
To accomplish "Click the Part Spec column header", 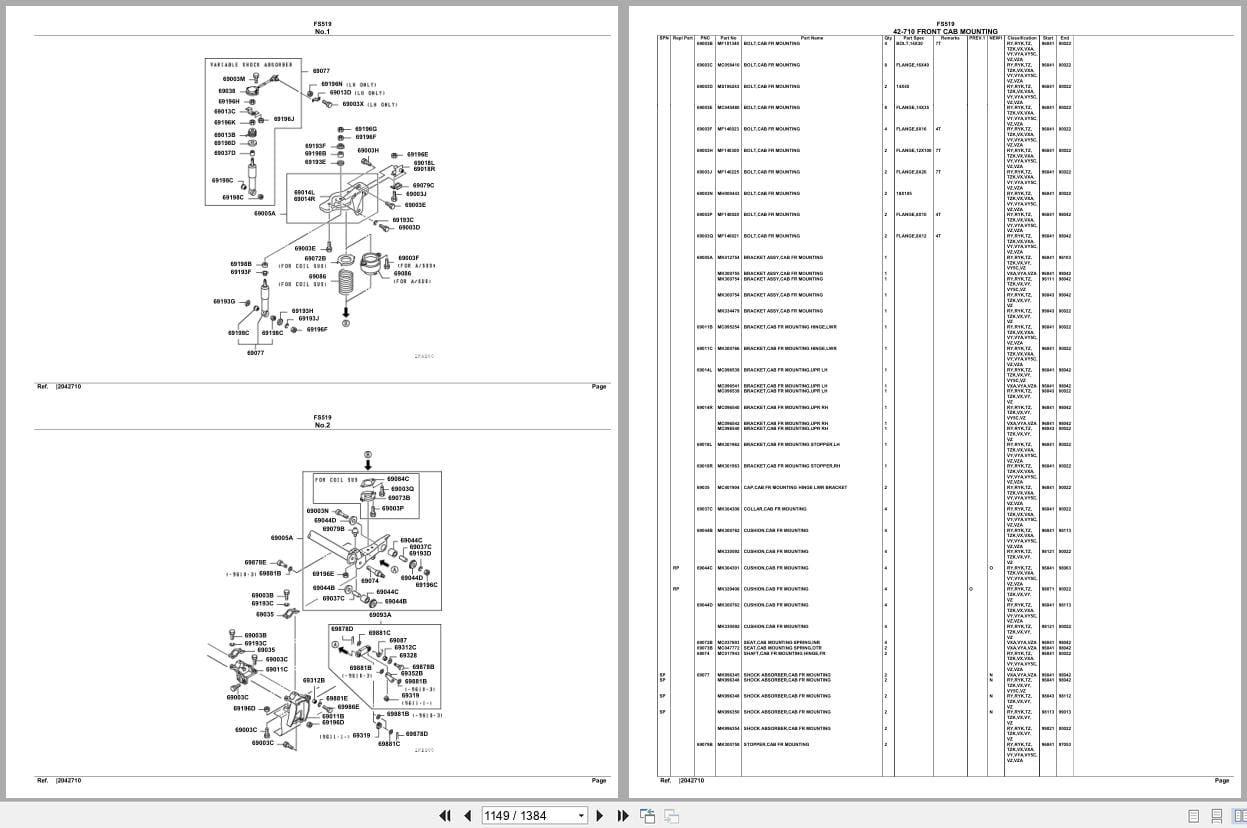I will (913, 38).
